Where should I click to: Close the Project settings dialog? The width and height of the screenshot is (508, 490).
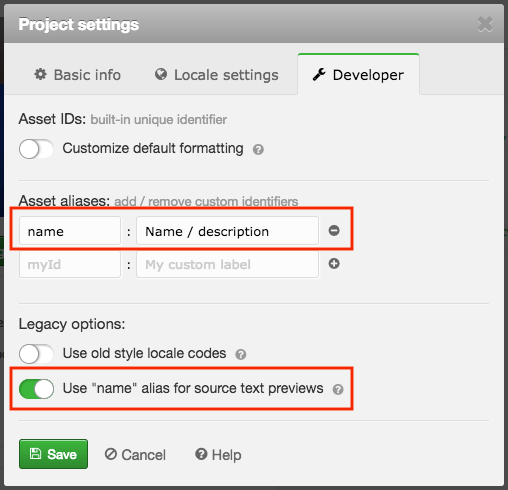coord(485,24)
